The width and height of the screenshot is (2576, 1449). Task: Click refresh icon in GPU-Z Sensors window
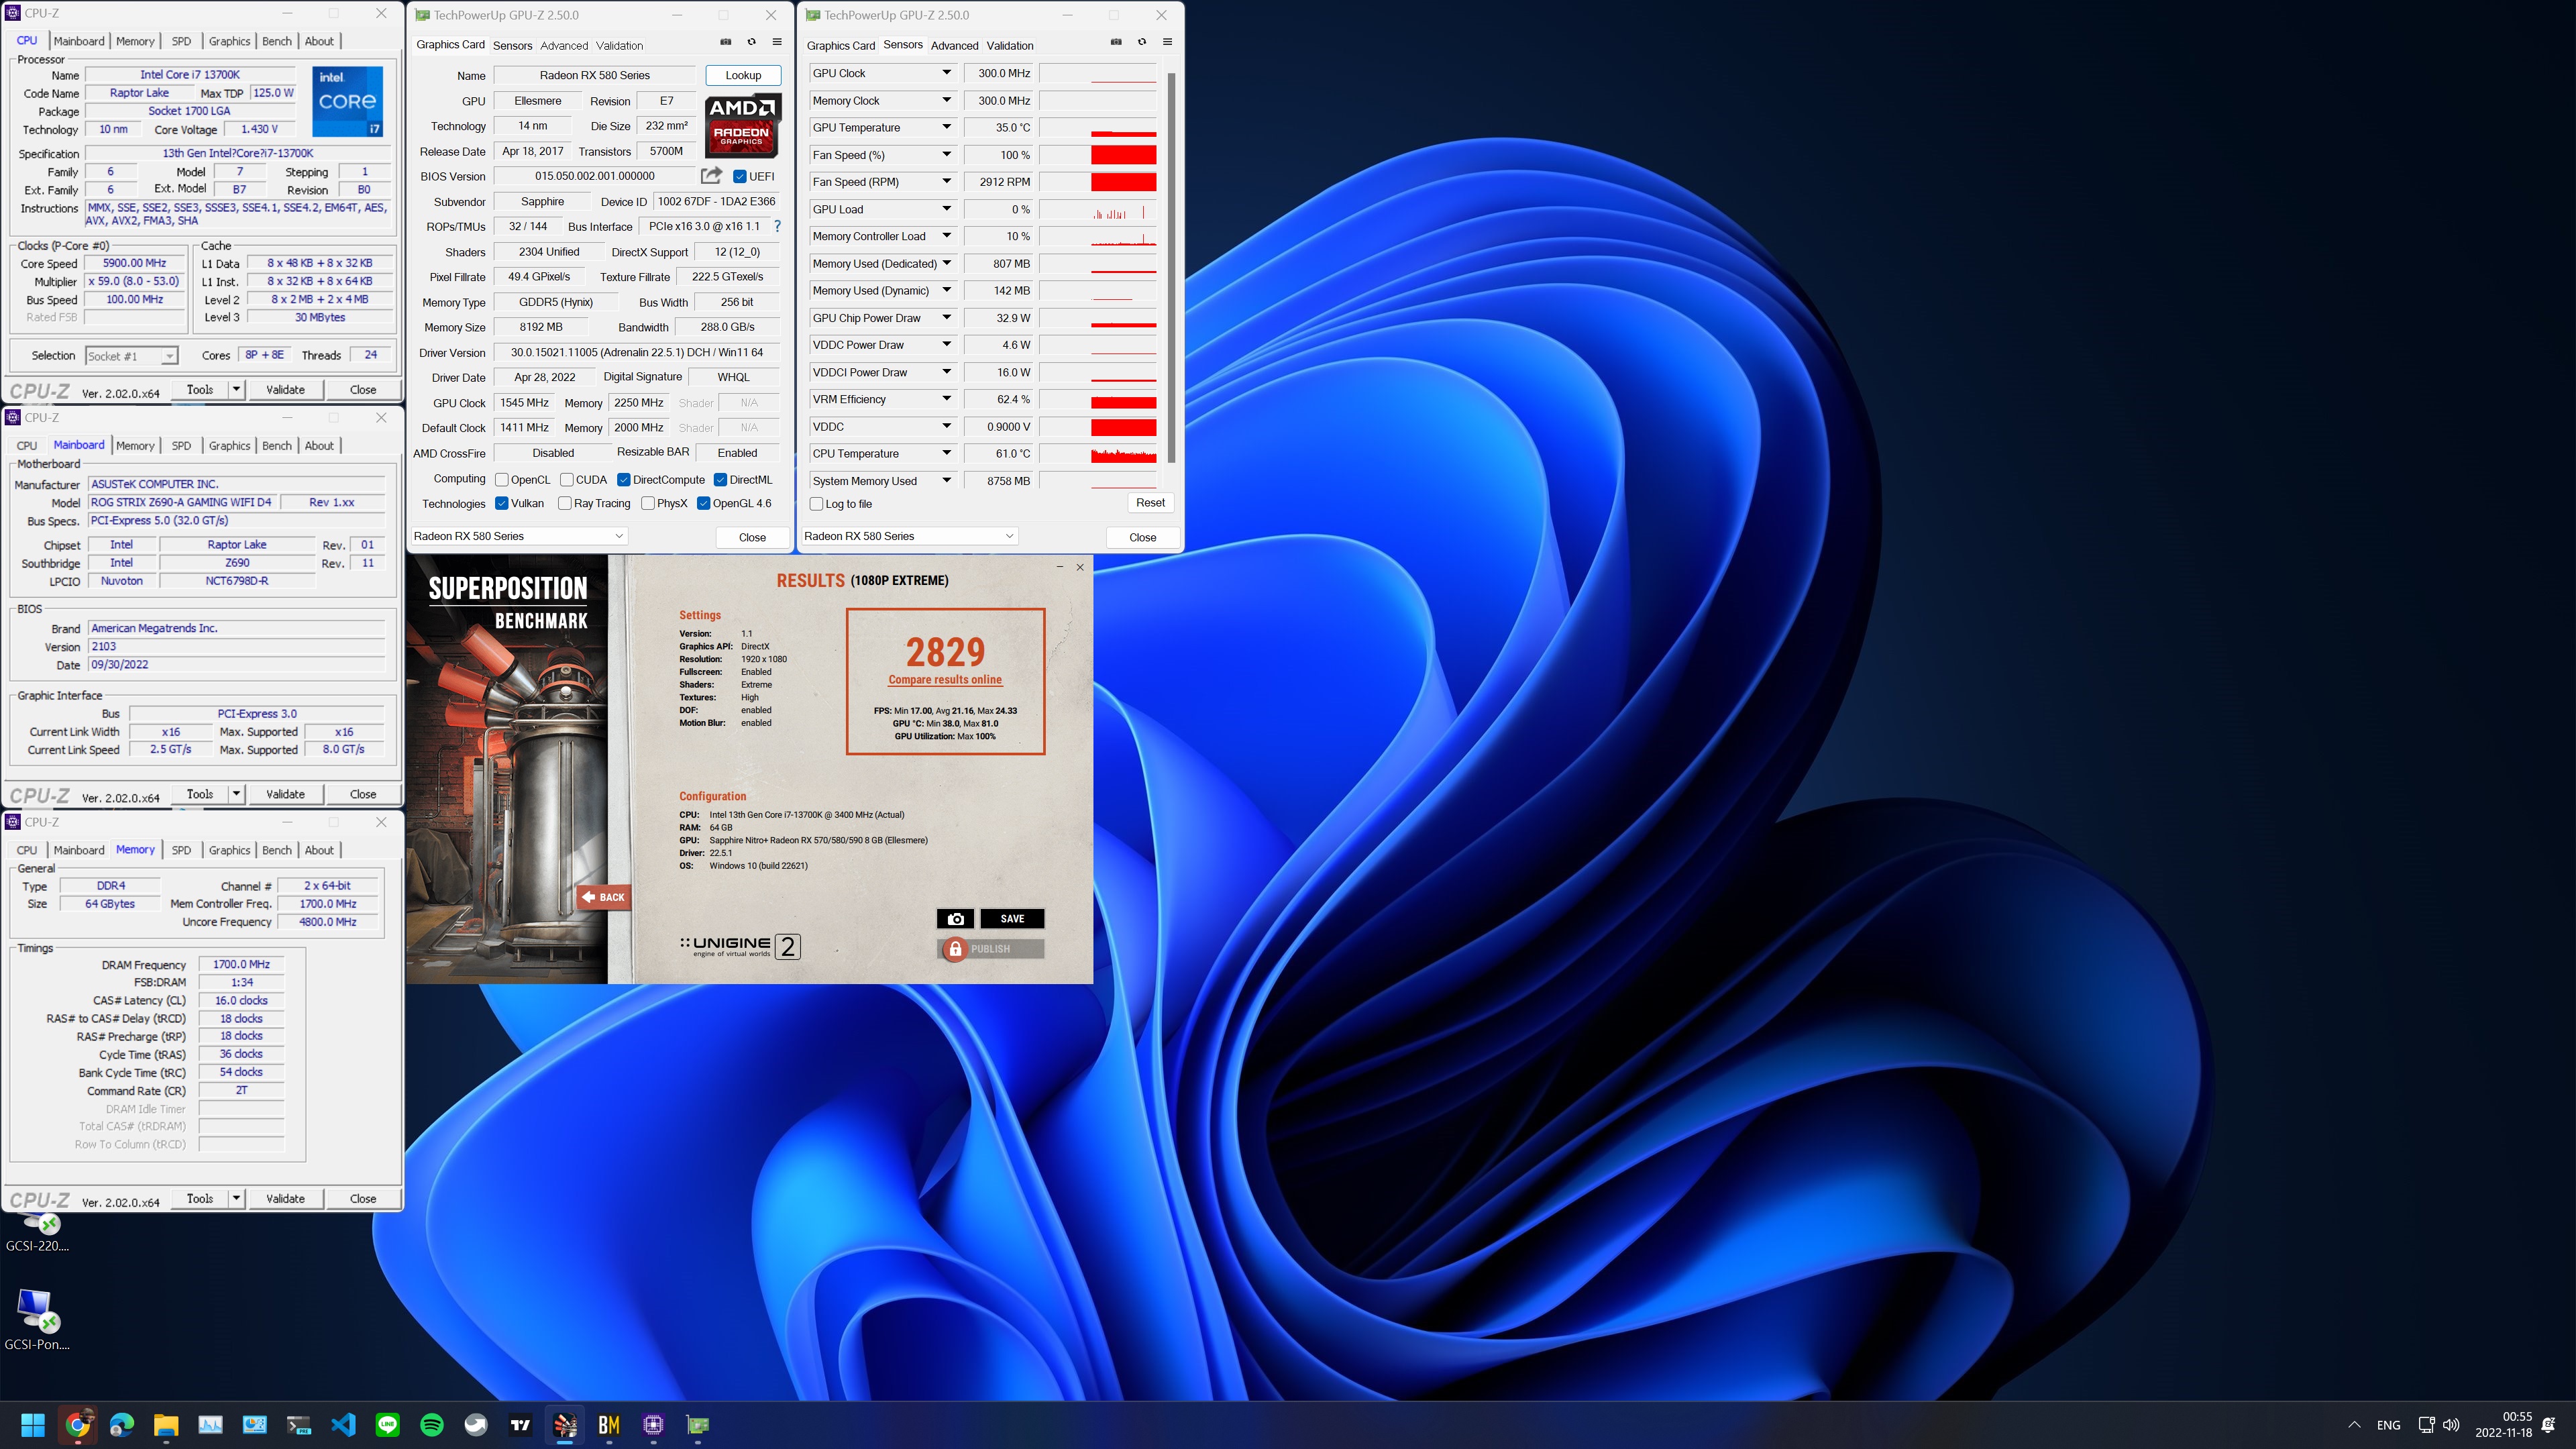[x=1142, y=42]
